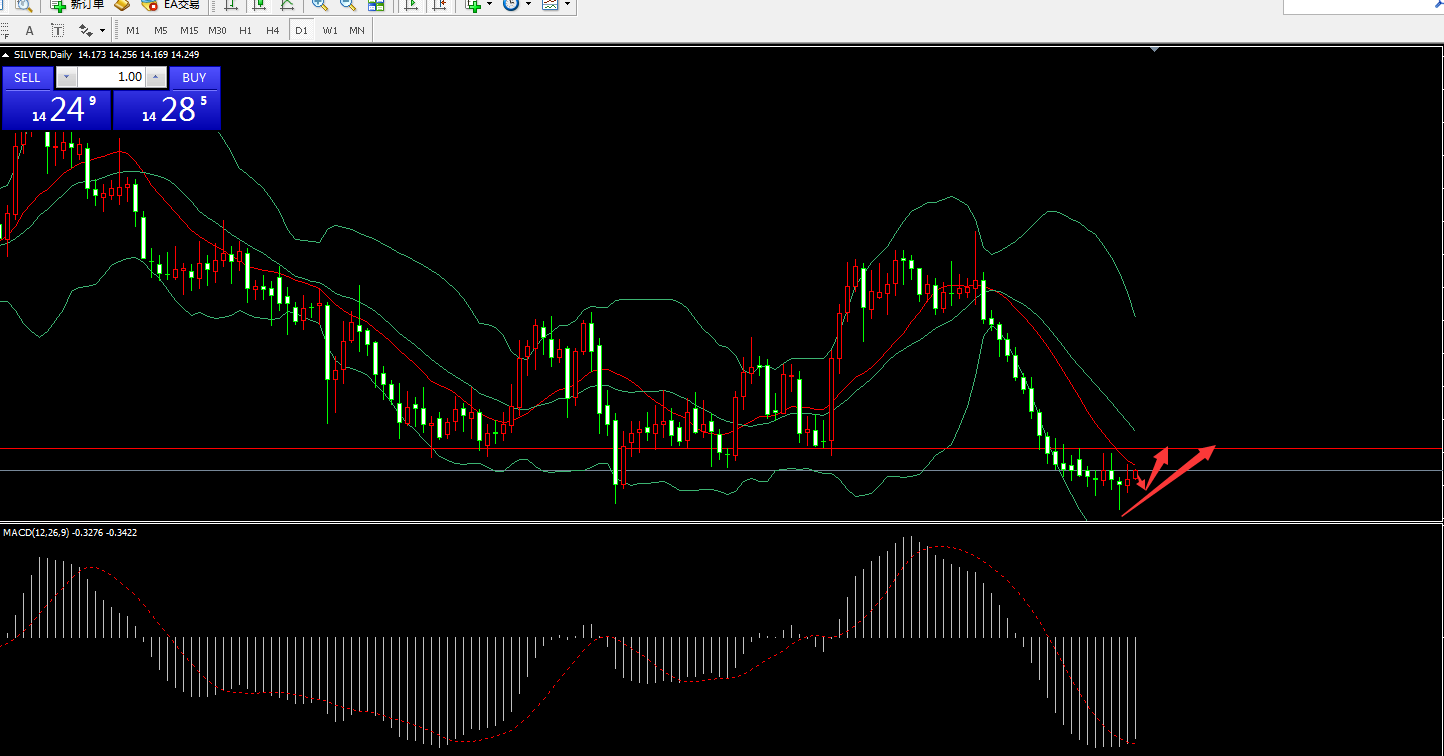The image size is (1444, 756).
Task: Click the zoom in magnifier icon
Action: pos(319,5)
